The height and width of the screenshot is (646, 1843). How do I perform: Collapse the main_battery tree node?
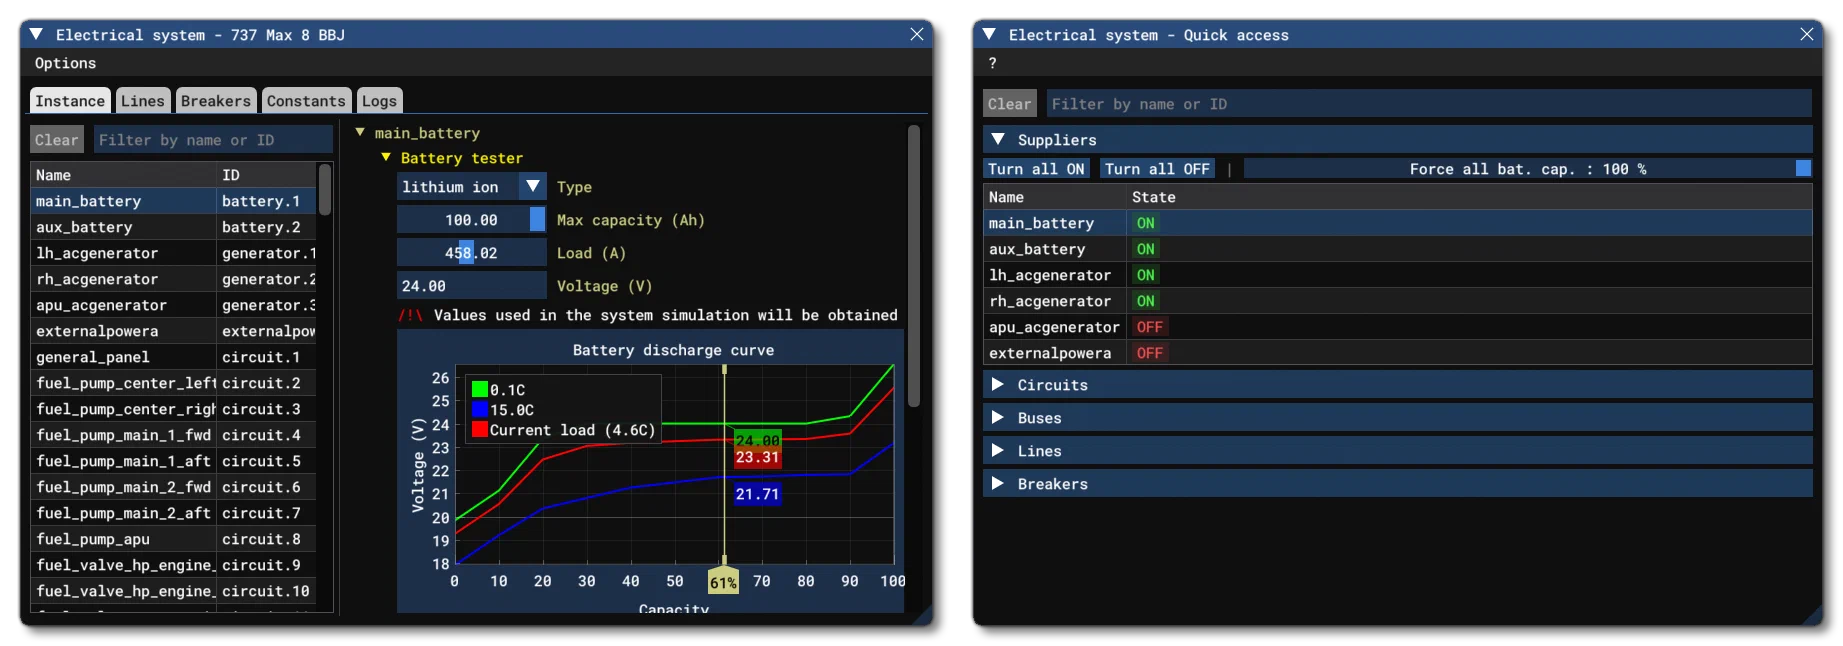[360, 132]
